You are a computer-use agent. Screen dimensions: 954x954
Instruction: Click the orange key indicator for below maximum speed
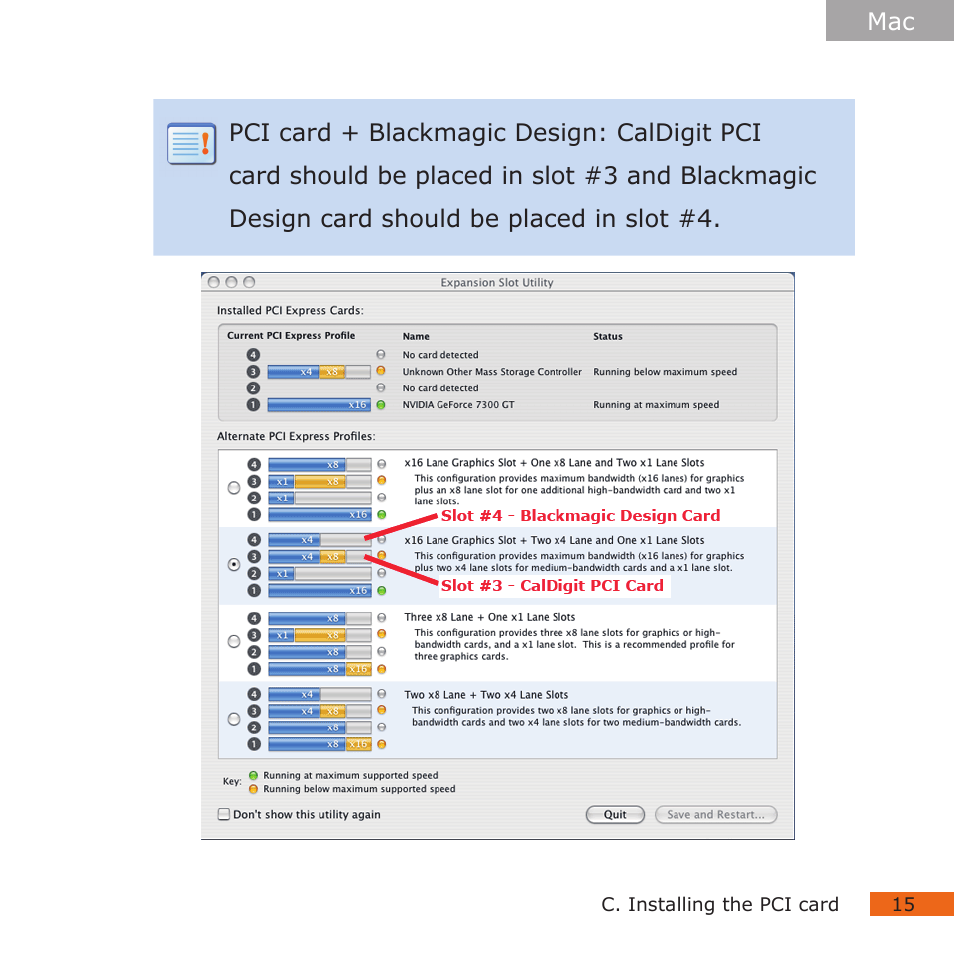(x=253, y=789)
